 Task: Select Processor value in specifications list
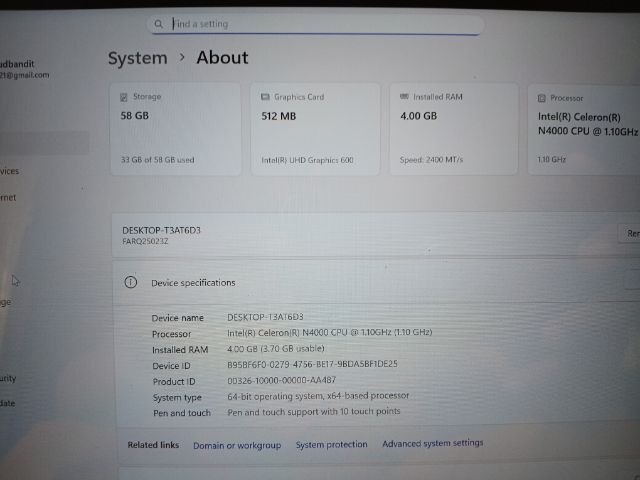(329, 333)
